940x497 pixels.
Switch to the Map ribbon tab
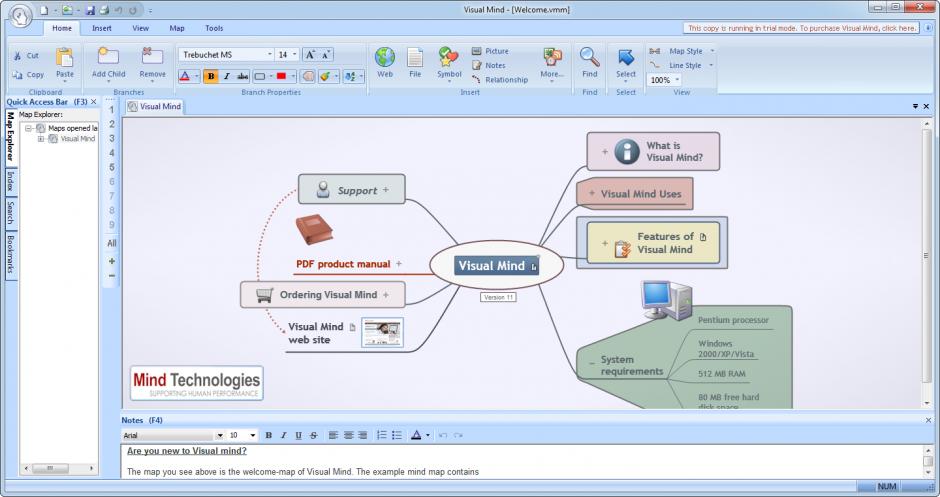coord(177,28)
